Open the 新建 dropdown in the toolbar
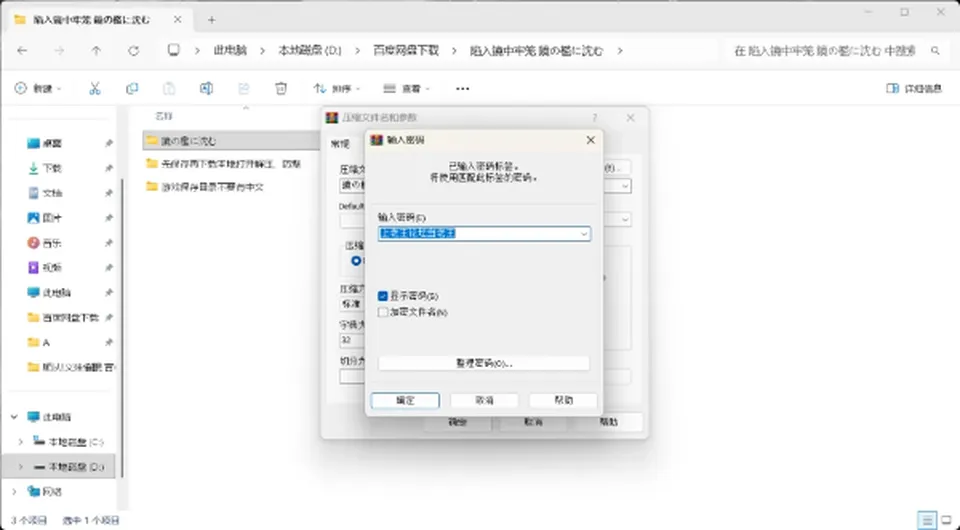 point(38,89)
